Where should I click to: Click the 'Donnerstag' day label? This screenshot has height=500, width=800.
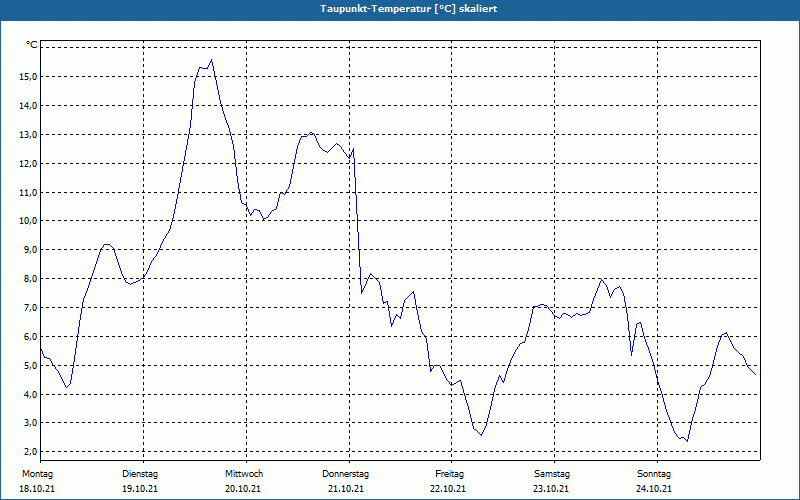(x=345, y=474)
